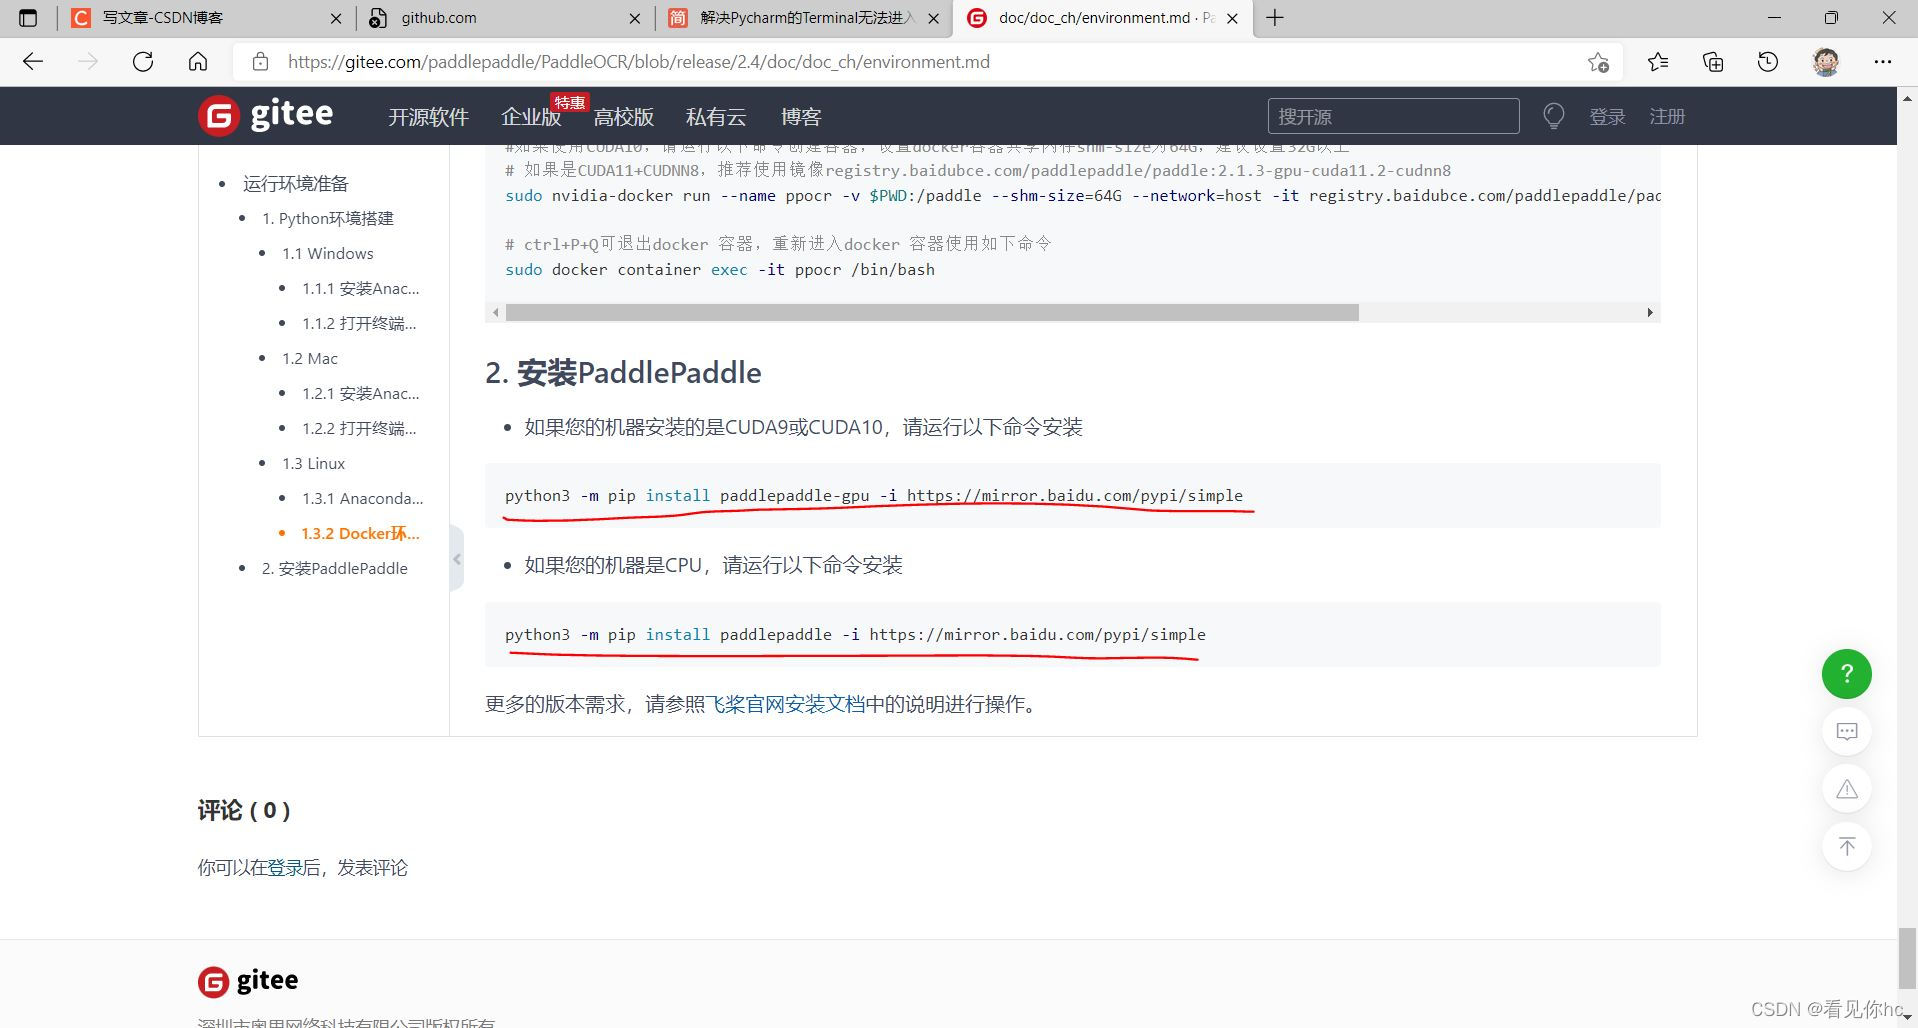The width and height of the screenshot is (1918, 1028).
Task: View site information lock icon
Action: tap(260, 62)
